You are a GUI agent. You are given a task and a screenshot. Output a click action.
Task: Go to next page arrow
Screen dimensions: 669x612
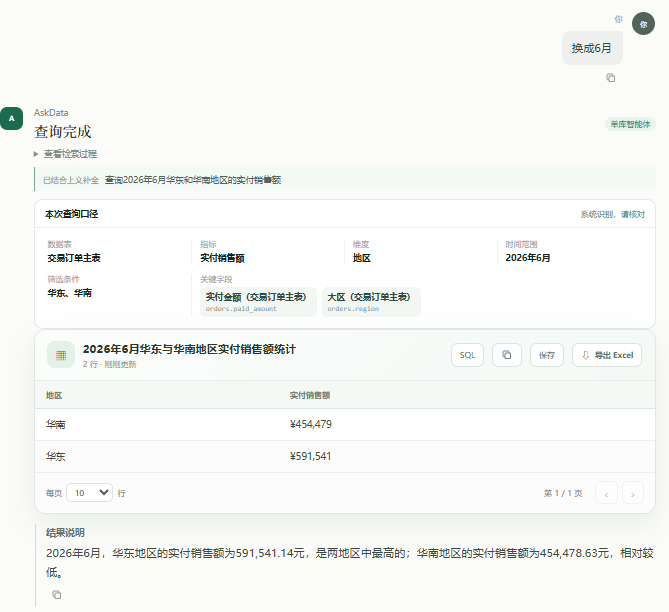tap(633, 493)
